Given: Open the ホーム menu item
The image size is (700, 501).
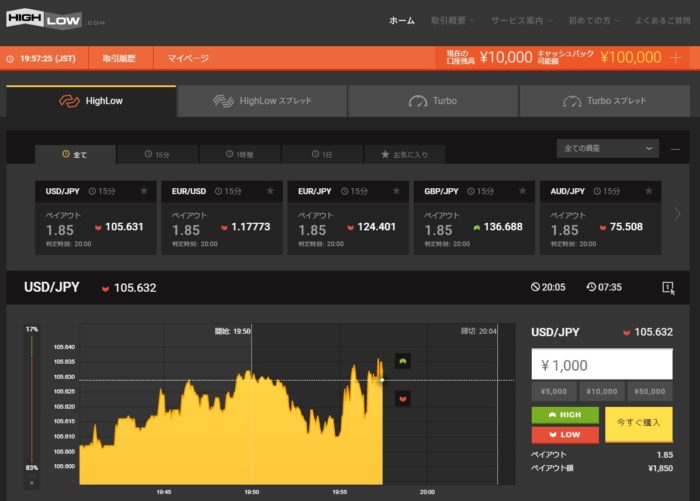Looking at the screenshot, I should tap(402, 21).
